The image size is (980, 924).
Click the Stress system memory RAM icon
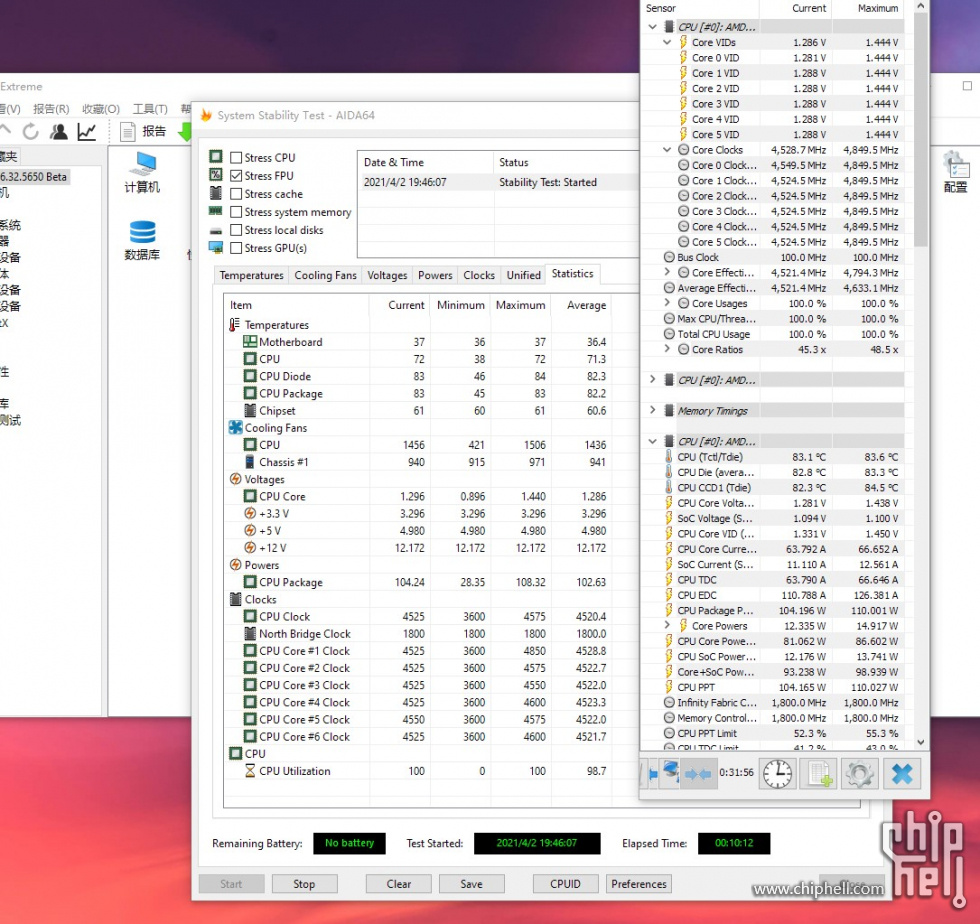216,211
